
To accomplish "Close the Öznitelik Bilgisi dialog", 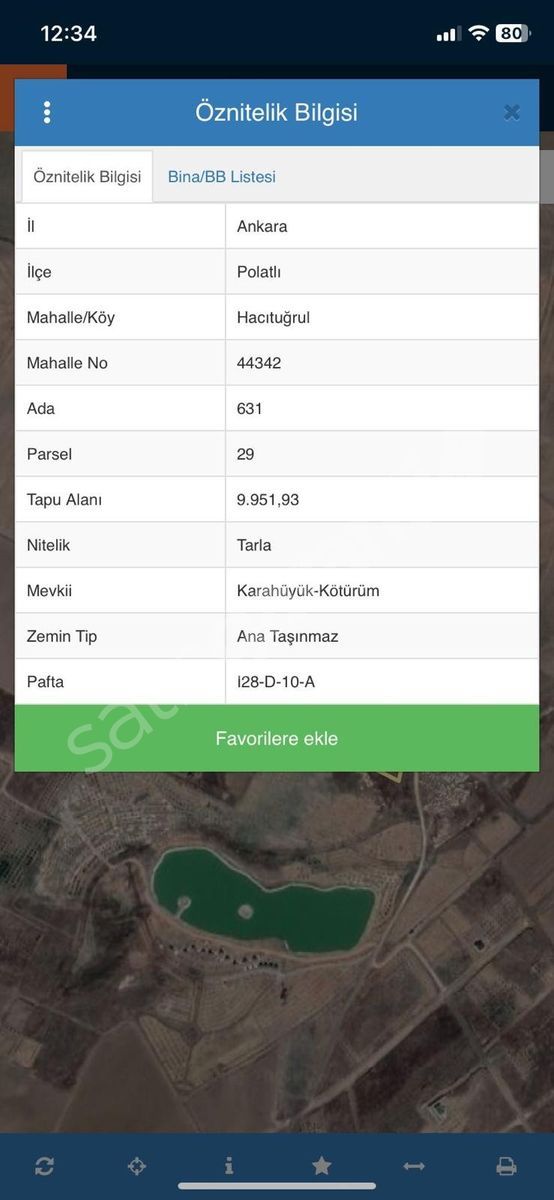I will [x=511, y=112].
